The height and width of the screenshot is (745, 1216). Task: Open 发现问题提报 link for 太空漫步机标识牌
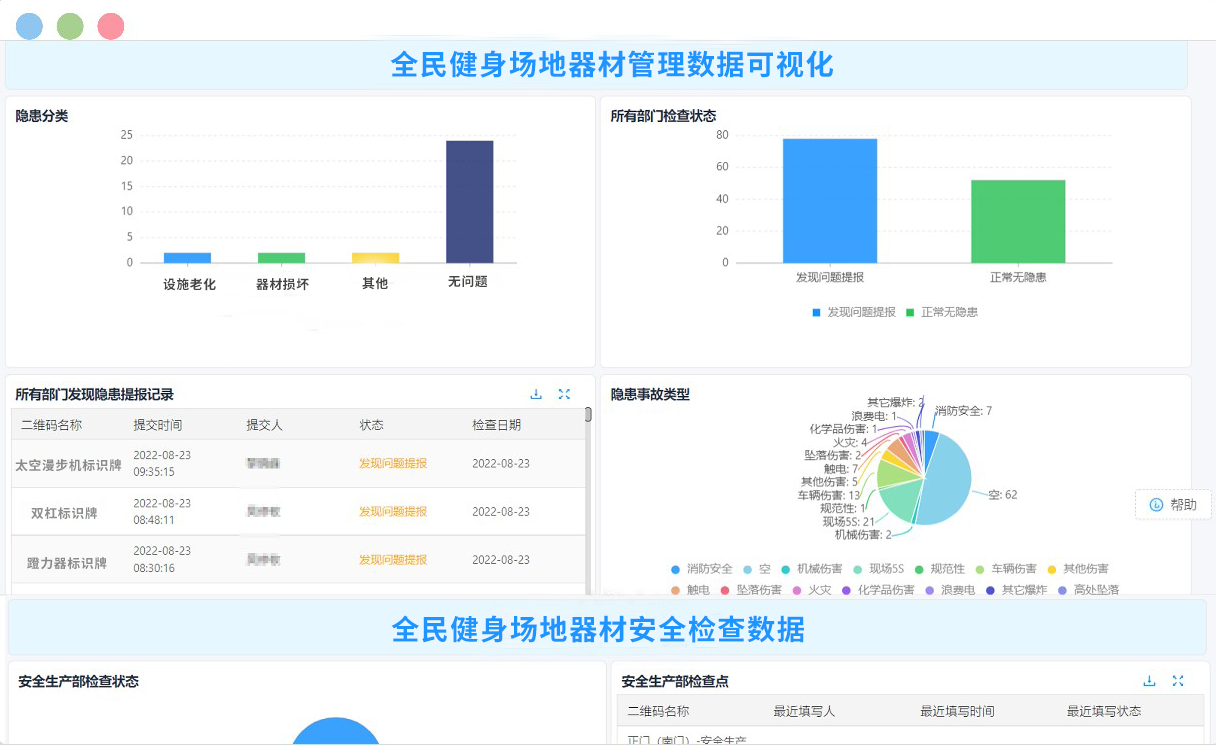(392, 464)
